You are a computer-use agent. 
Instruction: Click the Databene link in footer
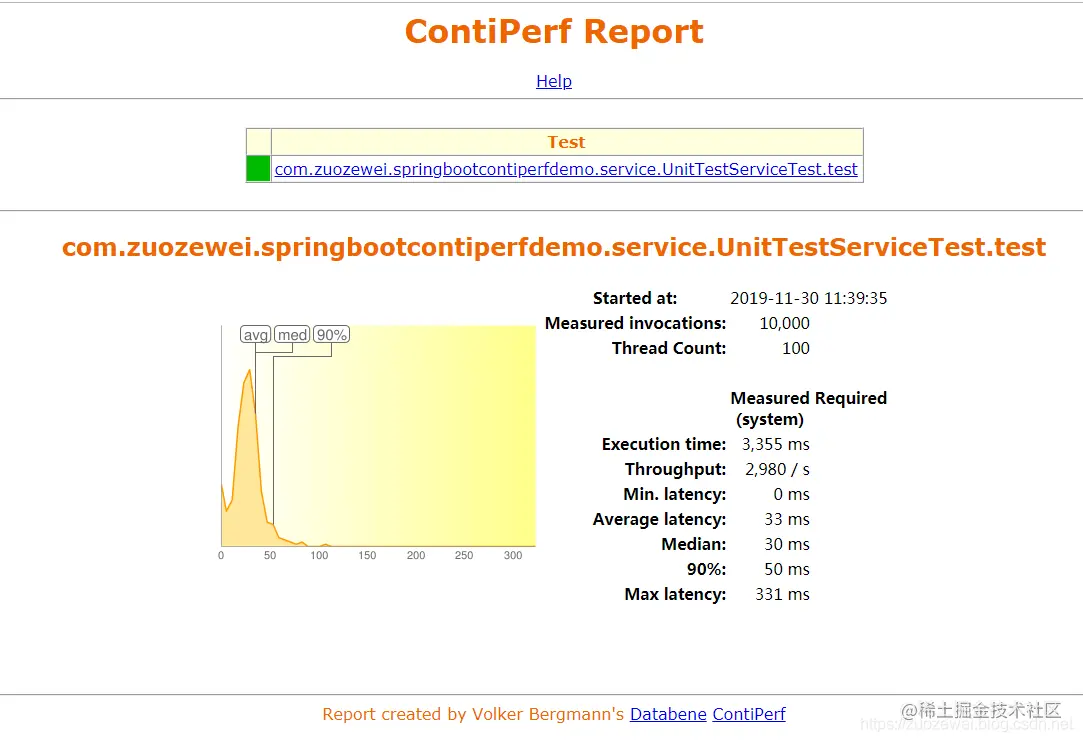(x=668, y=714)
